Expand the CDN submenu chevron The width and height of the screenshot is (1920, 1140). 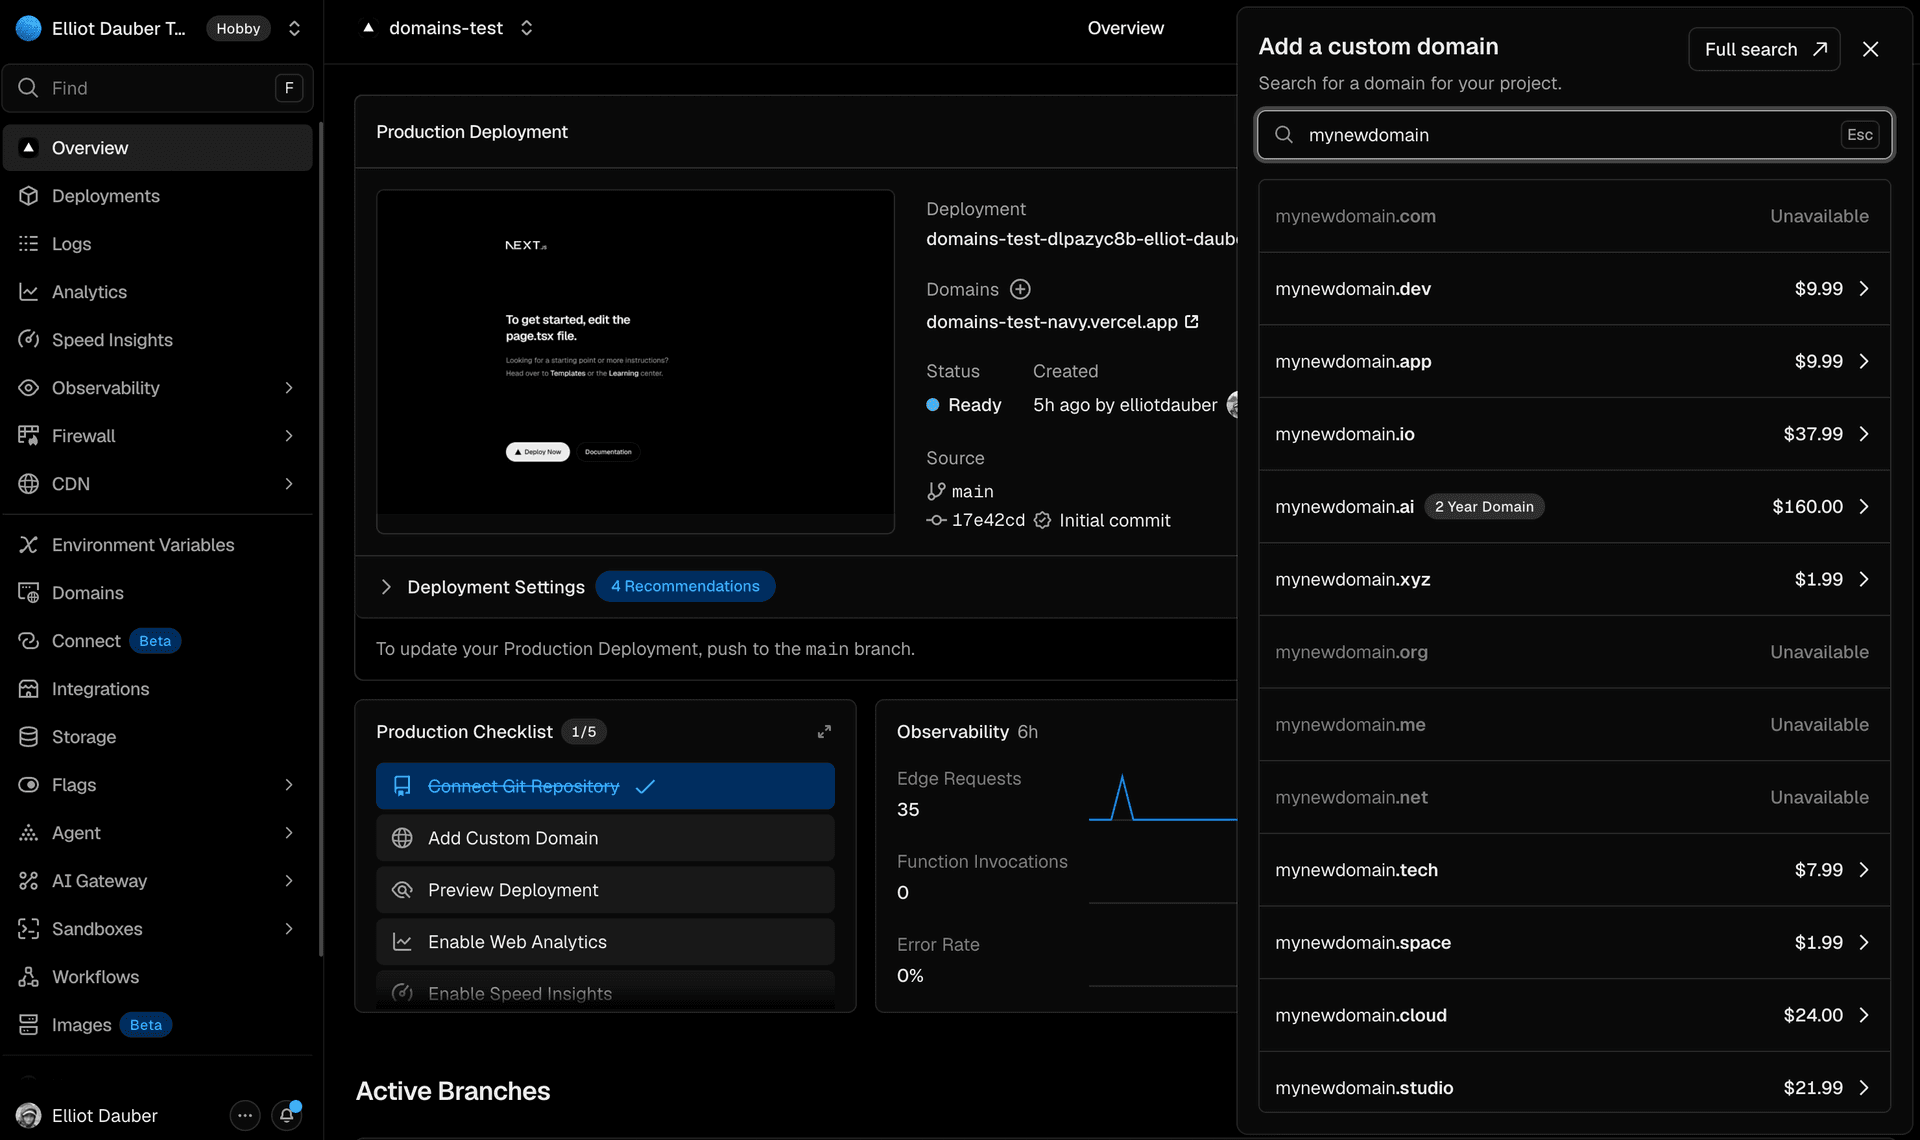point(289,484)
